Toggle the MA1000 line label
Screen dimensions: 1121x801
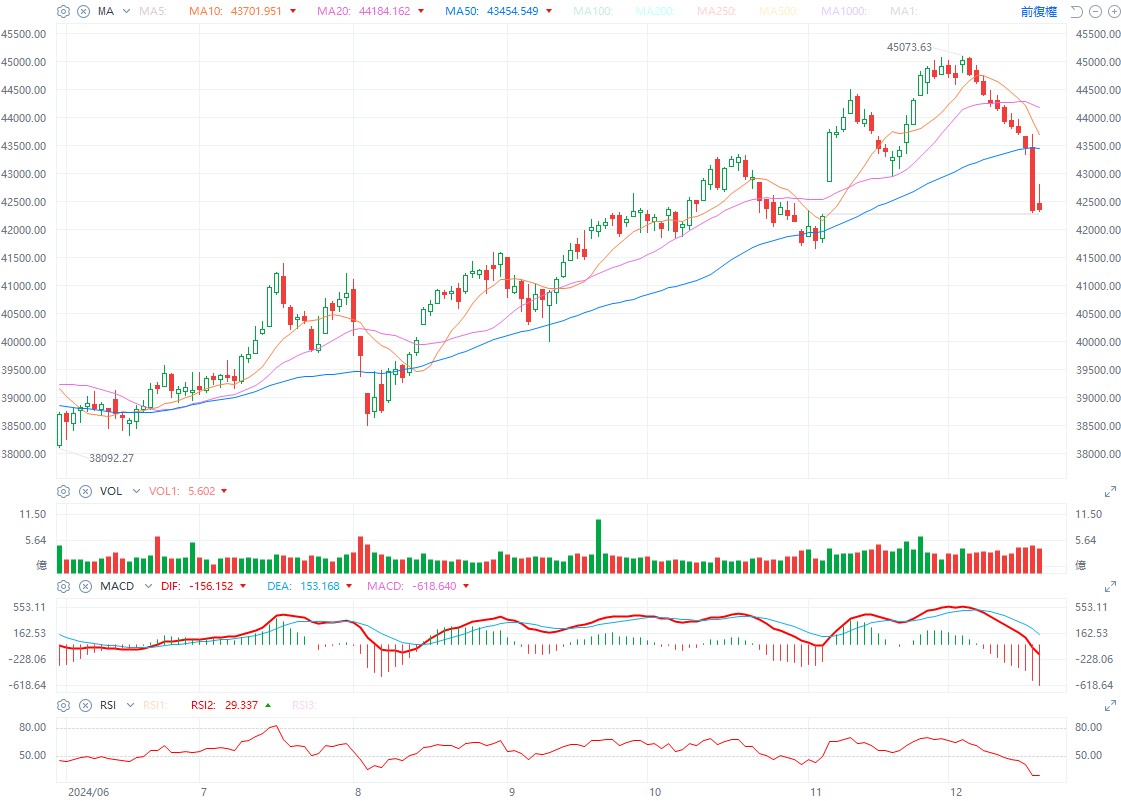[x=844, y=11]
